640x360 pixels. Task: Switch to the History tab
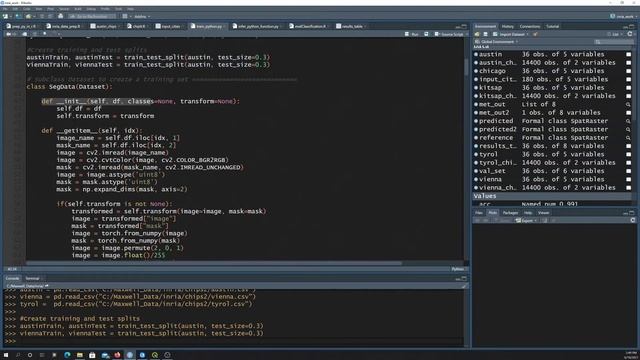pyautogui.click(x=508, y=26)
